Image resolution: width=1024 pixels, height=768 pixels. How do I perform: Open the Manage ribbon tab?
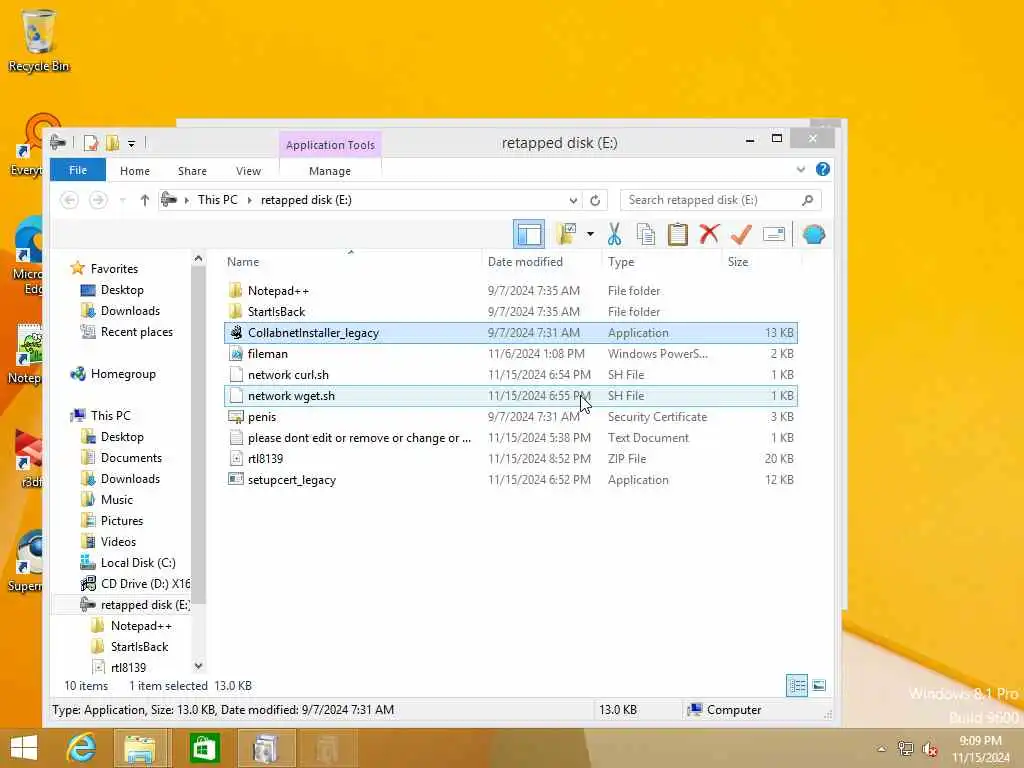click(x=330, y=170)
